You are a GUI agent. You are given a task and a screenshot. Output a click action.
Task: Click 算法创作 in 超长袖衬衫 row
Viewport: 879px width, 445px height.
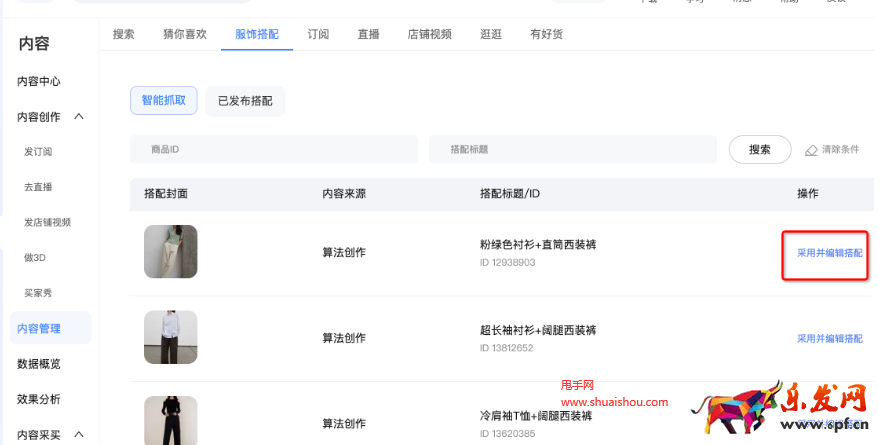click(344, 339)
